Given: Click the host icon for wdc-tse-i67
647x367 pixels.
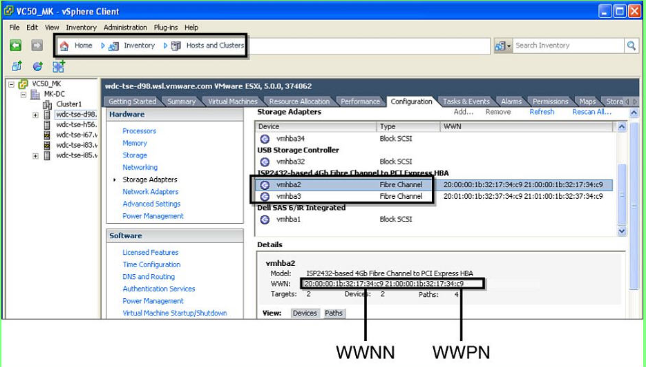Looking at the screenshot, I should coord(47,135).
